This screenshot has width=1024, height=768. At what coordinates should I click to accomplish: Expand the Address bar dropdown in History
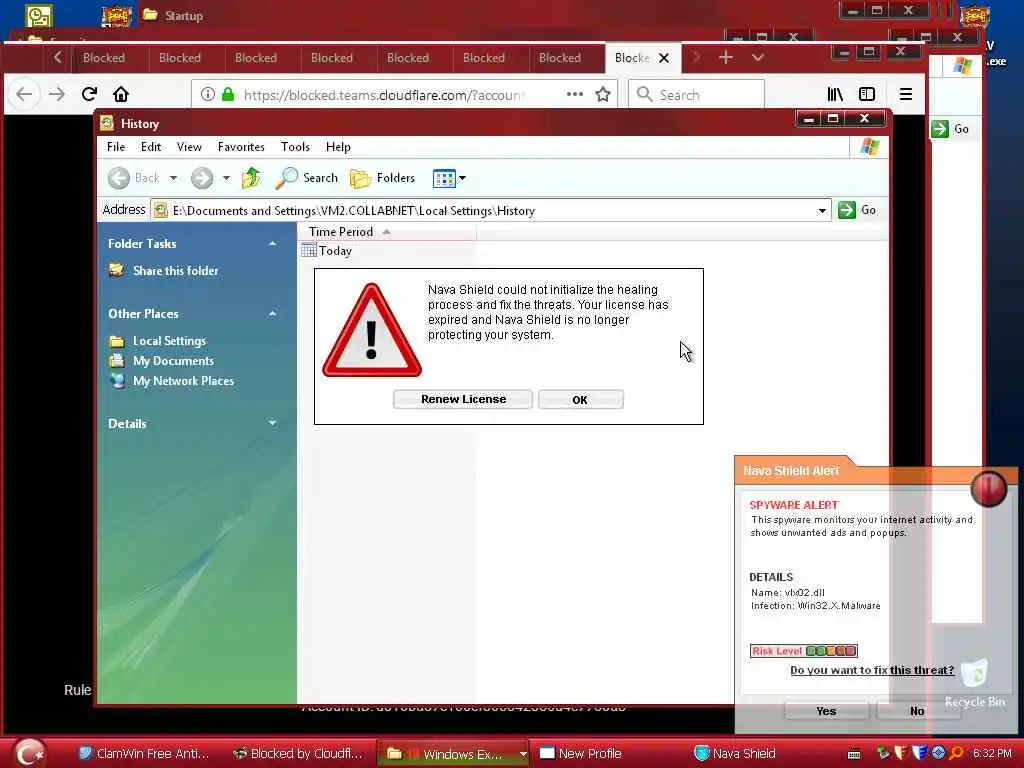(x=822, y=210)
